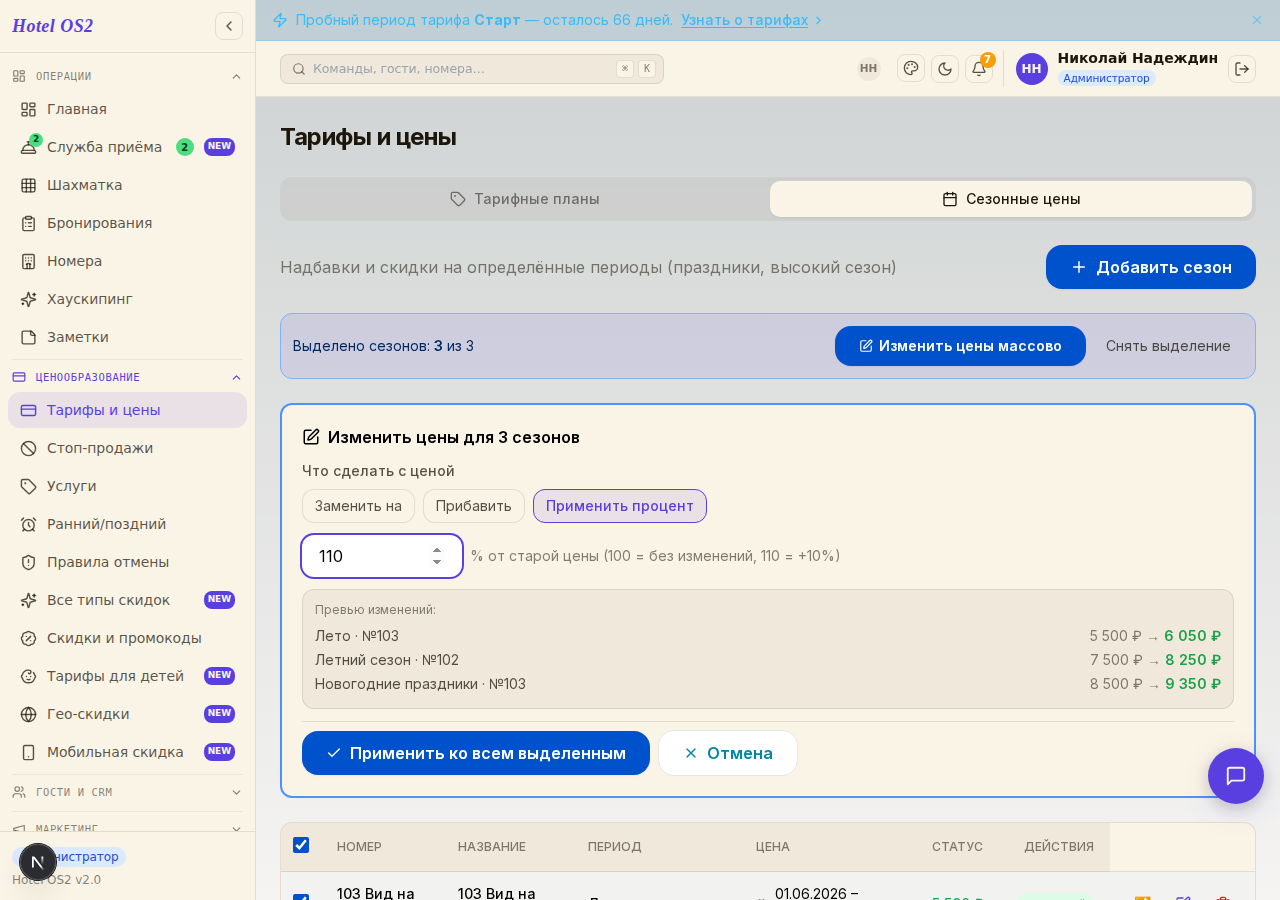The height and width of the screenshot is (900, 1280).
Task: Click the logout icon next to profile
Action: pos(1242,68)
